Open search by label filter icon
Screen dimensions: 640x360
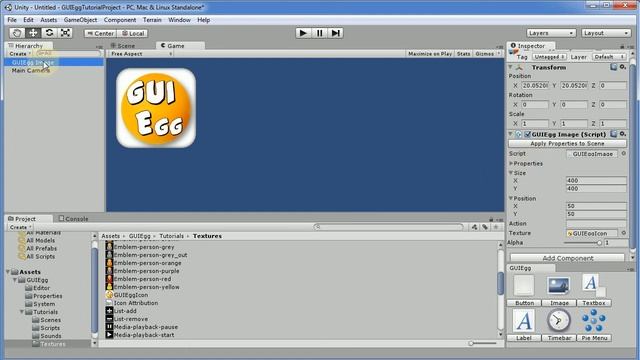point(485,227)
